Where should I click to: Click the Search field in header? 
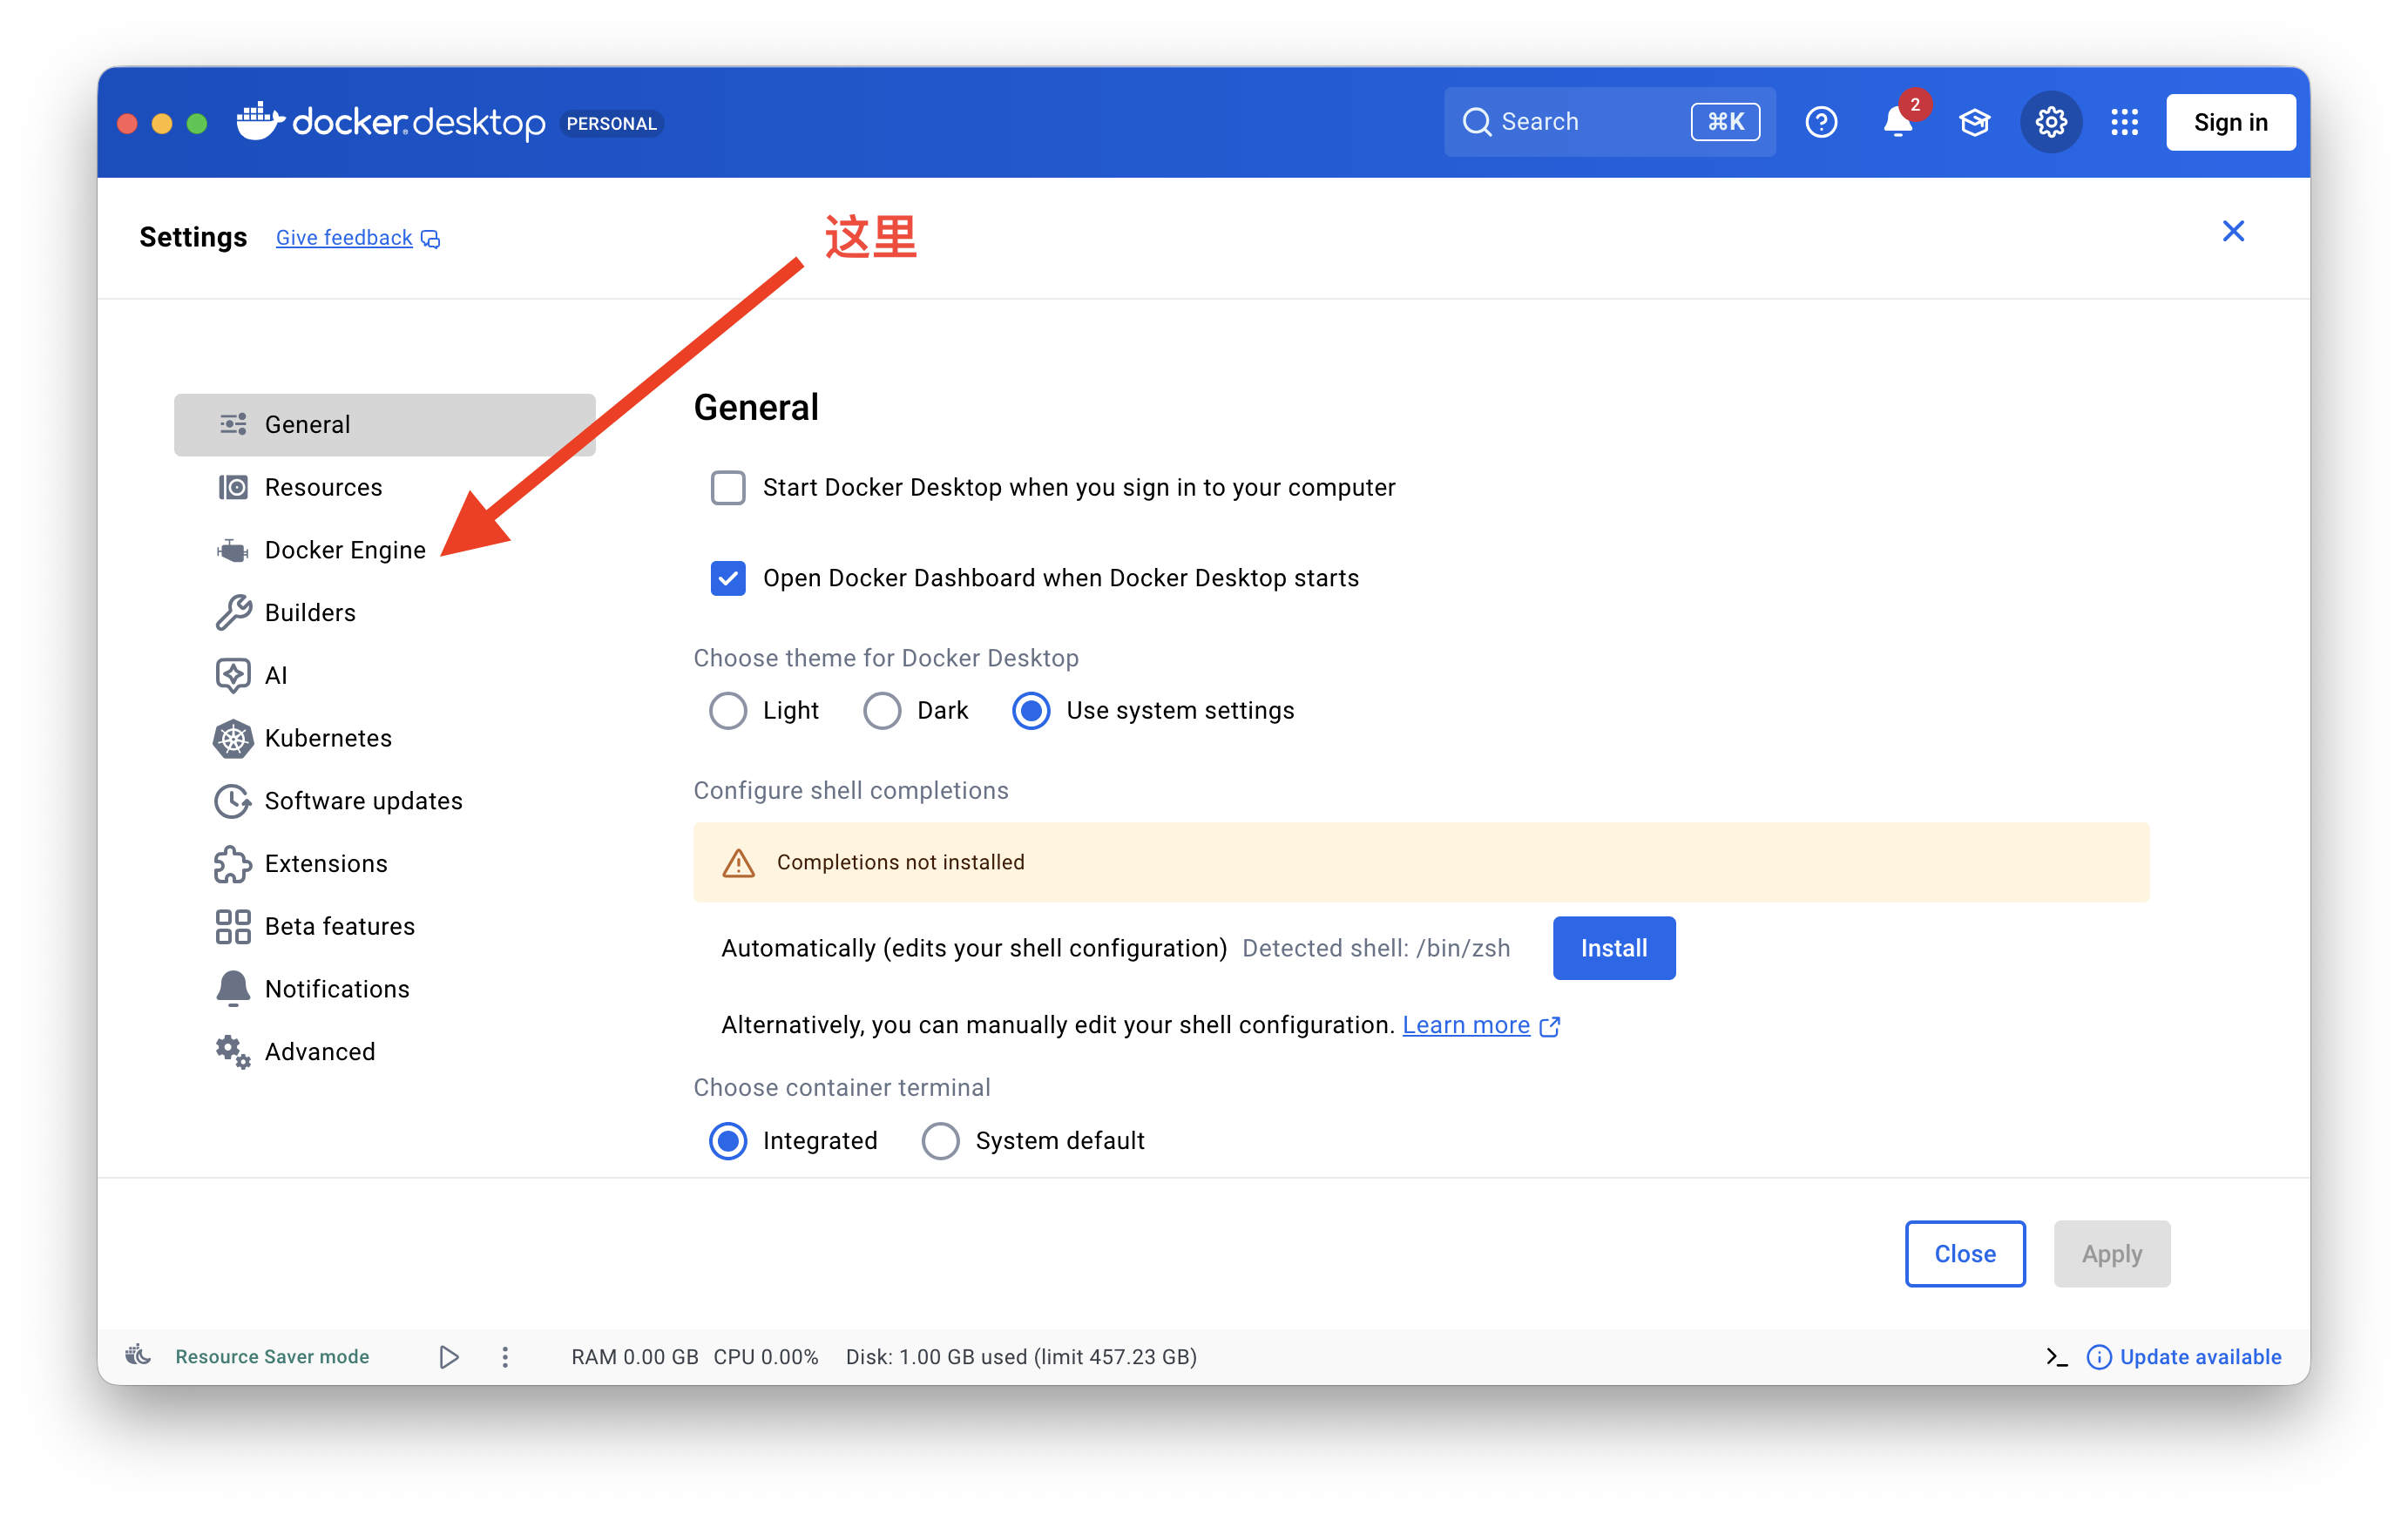click(1580, 122)
